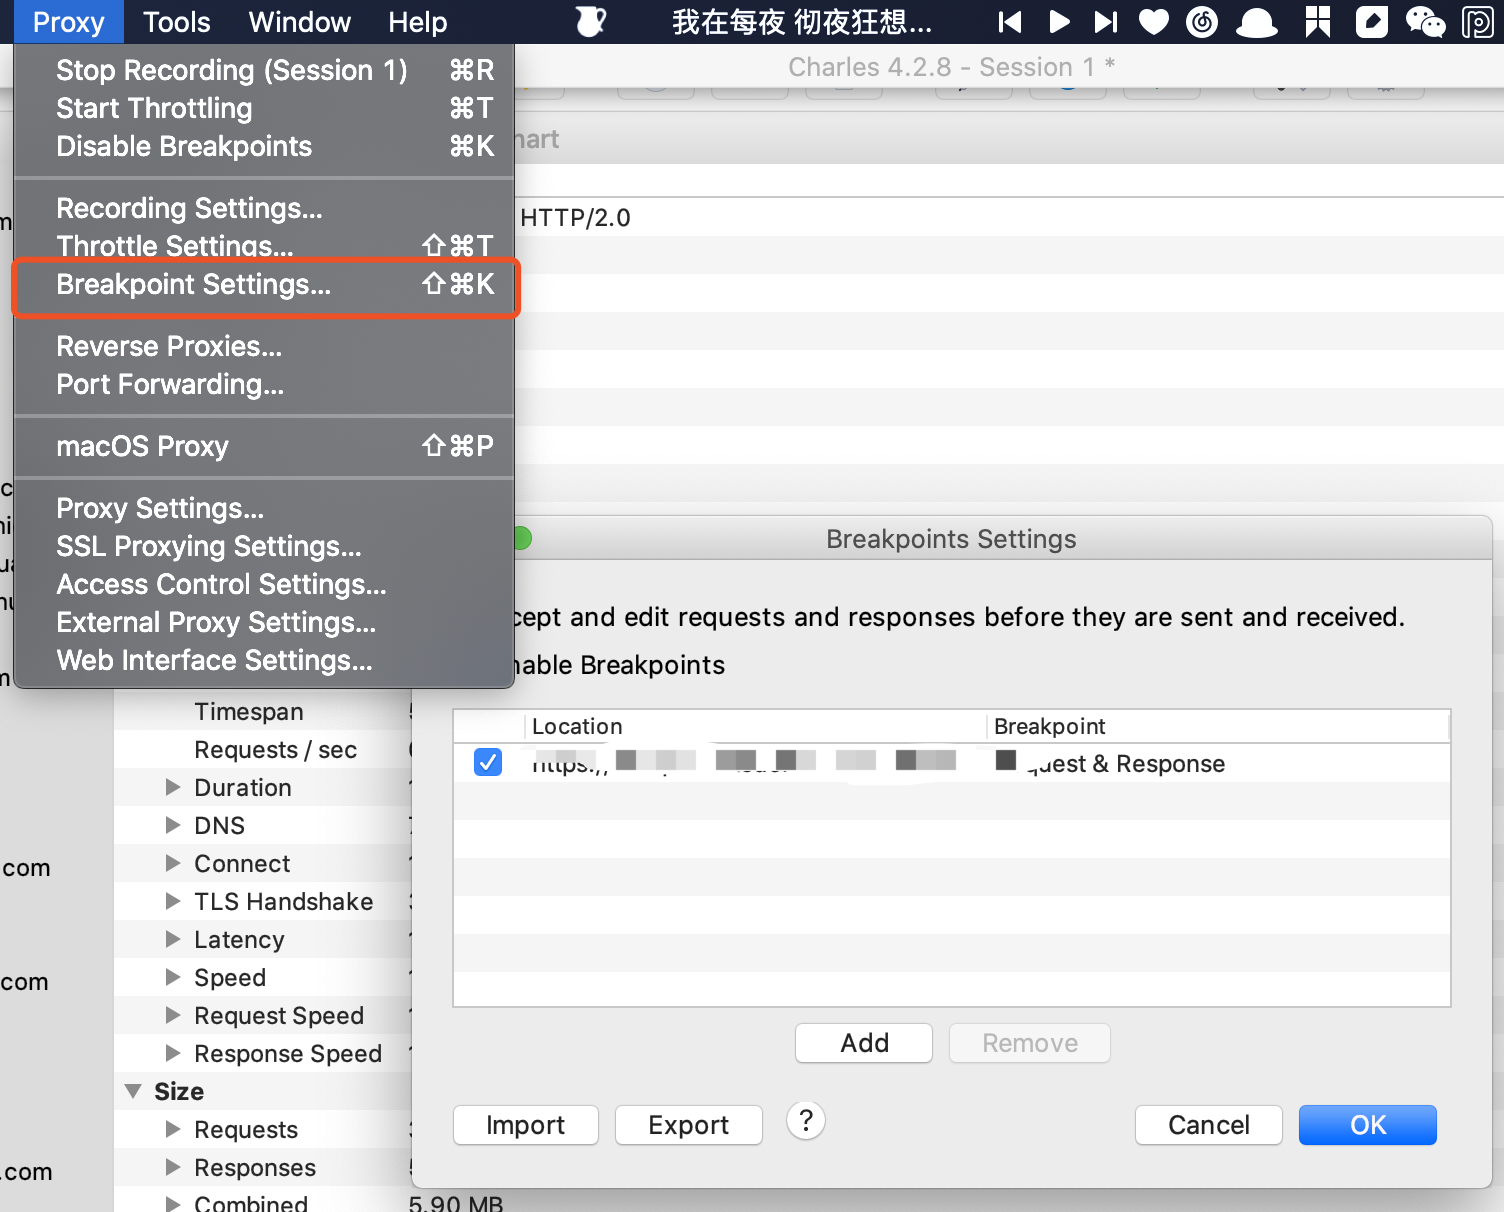Open Throttle Settings...
The height and width of the screenshot is (1212, 1504).
(264, 246)
